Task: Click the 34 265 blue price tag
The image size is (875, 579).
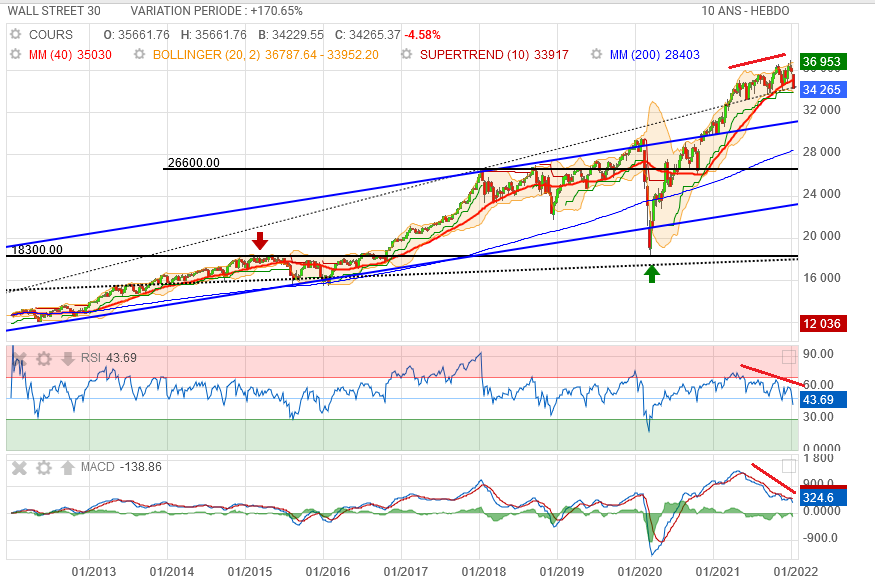Action: click(x=824, y=89)
